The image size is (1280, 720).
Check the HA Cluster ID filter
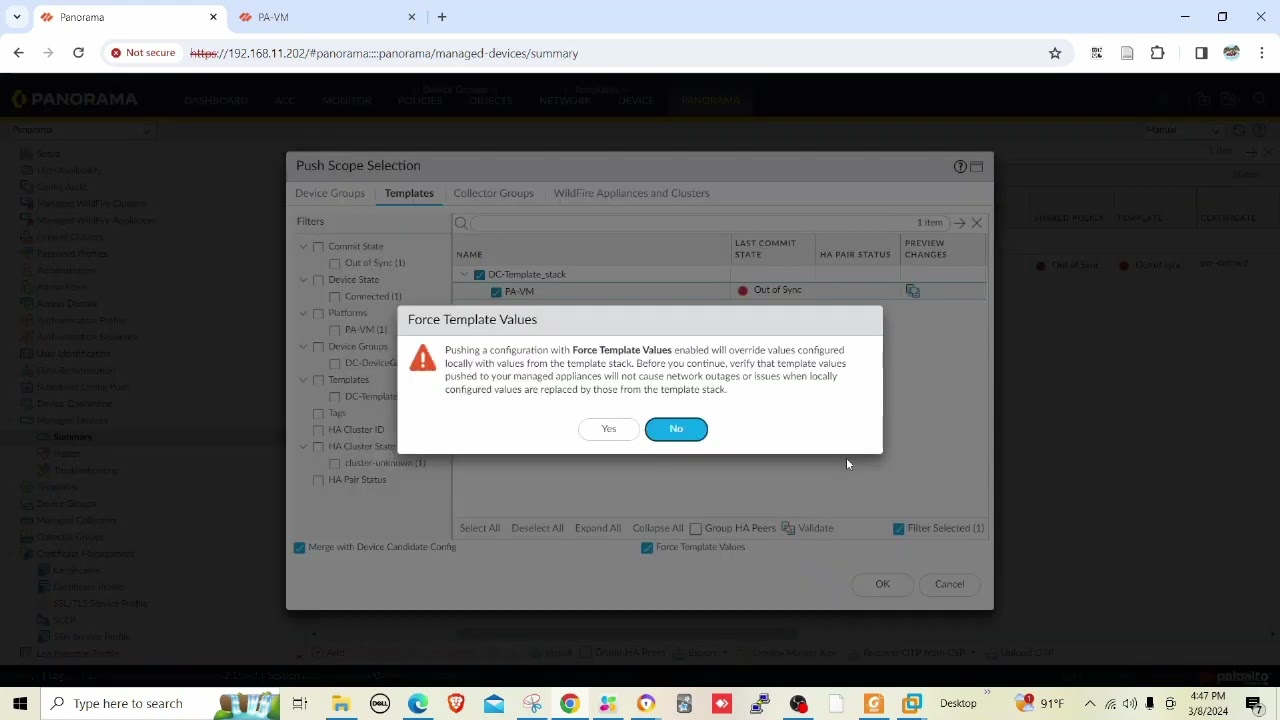[x=318, y=430]
